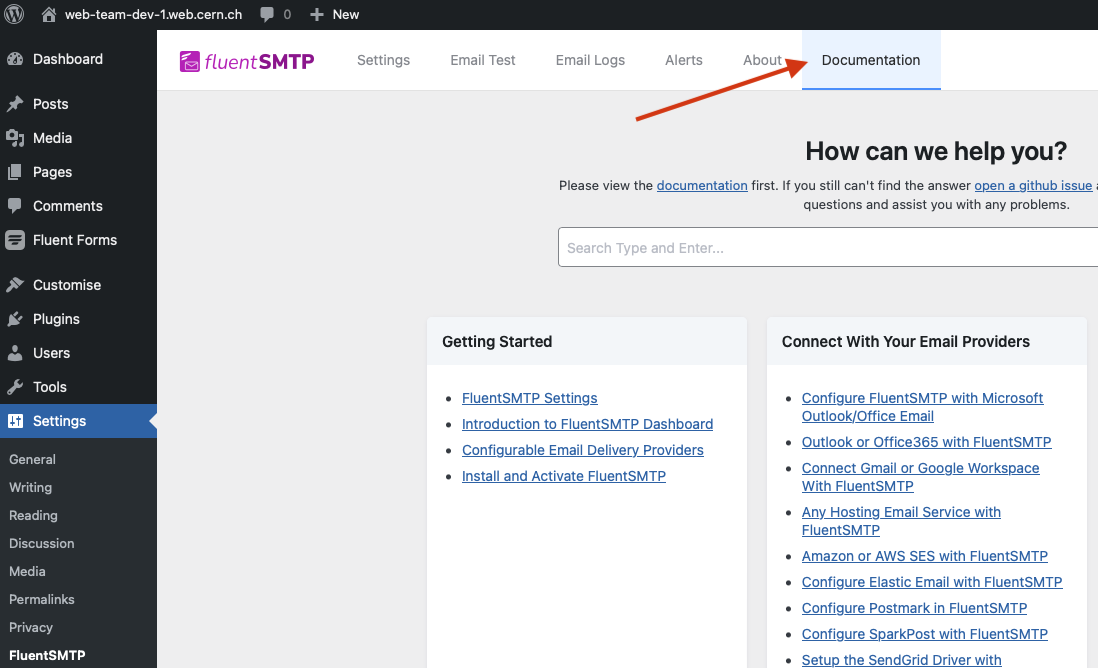
Task: Open web-team-dev-1.web.cern.ch site link
Action: click(153, 15)
